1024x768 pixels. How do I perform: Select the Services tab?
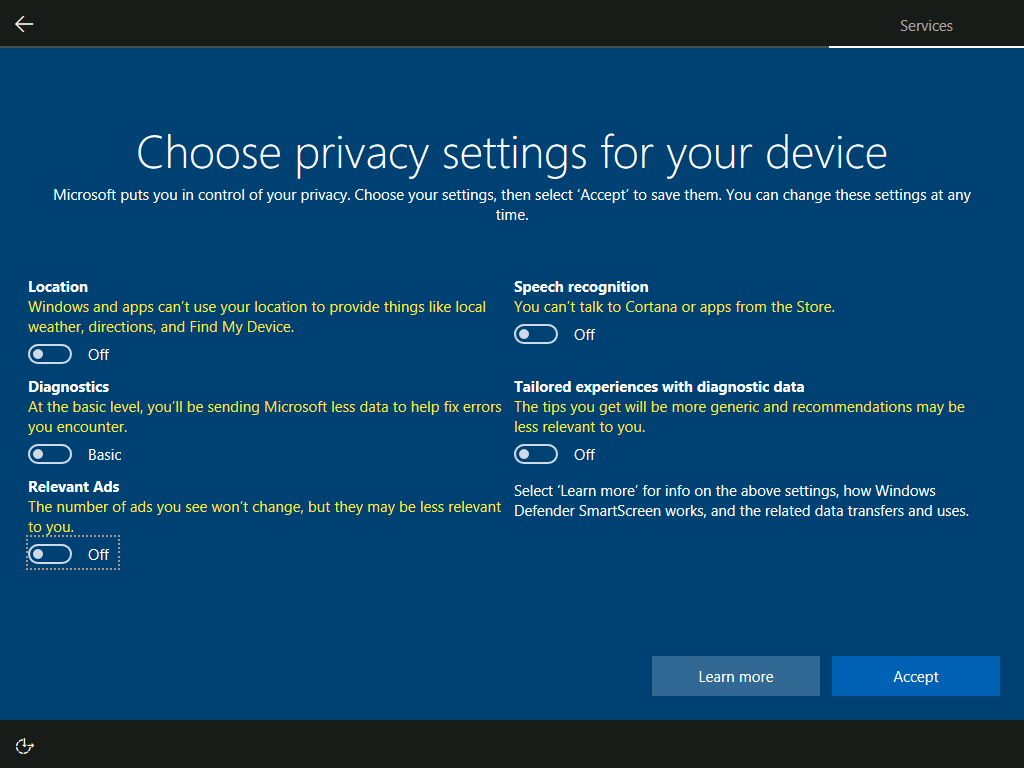(925, 26)
